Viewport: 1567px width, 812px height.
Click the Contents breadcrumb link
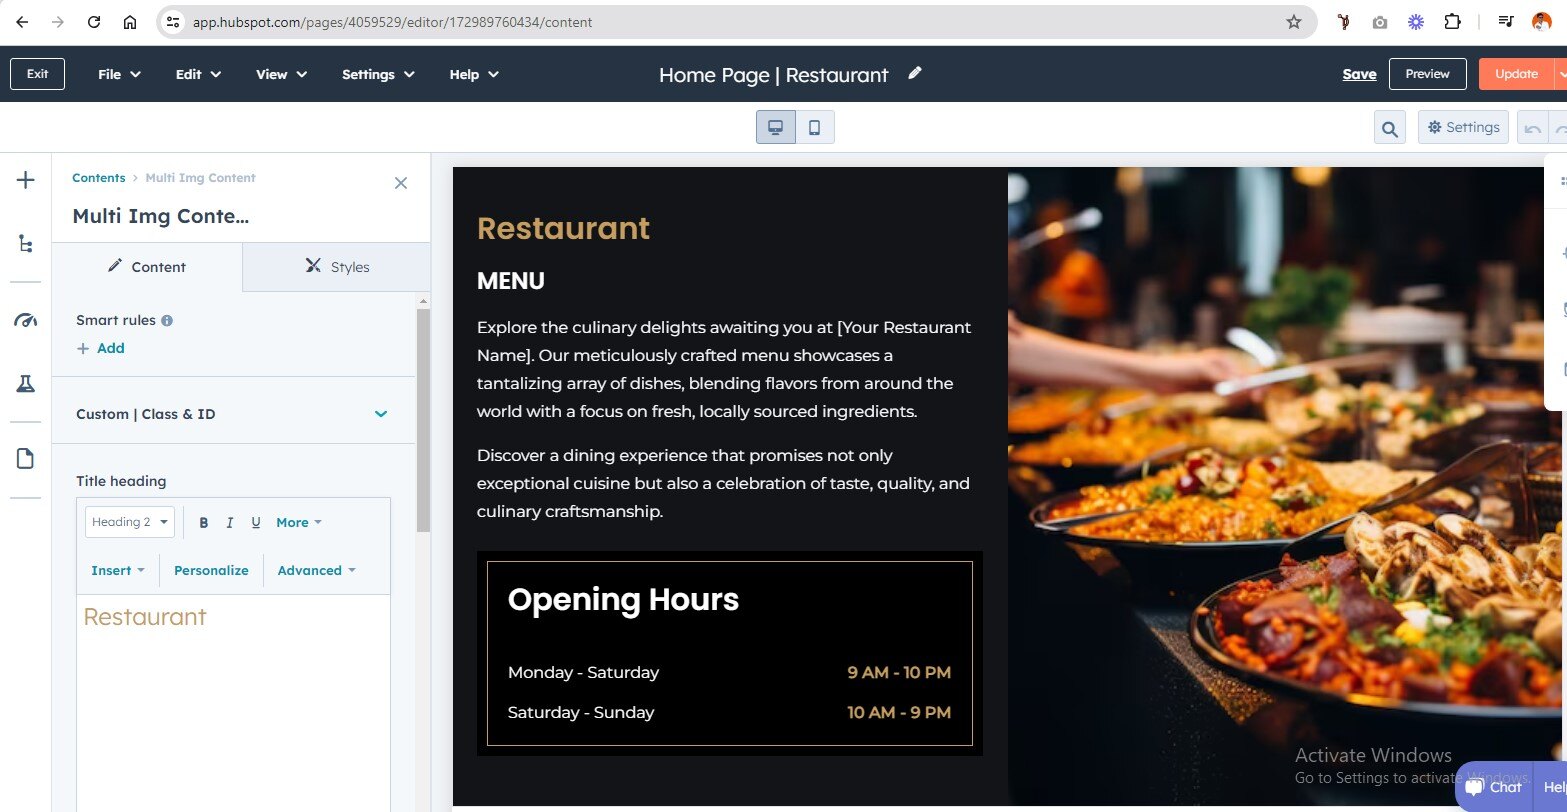tap(98, 178)
